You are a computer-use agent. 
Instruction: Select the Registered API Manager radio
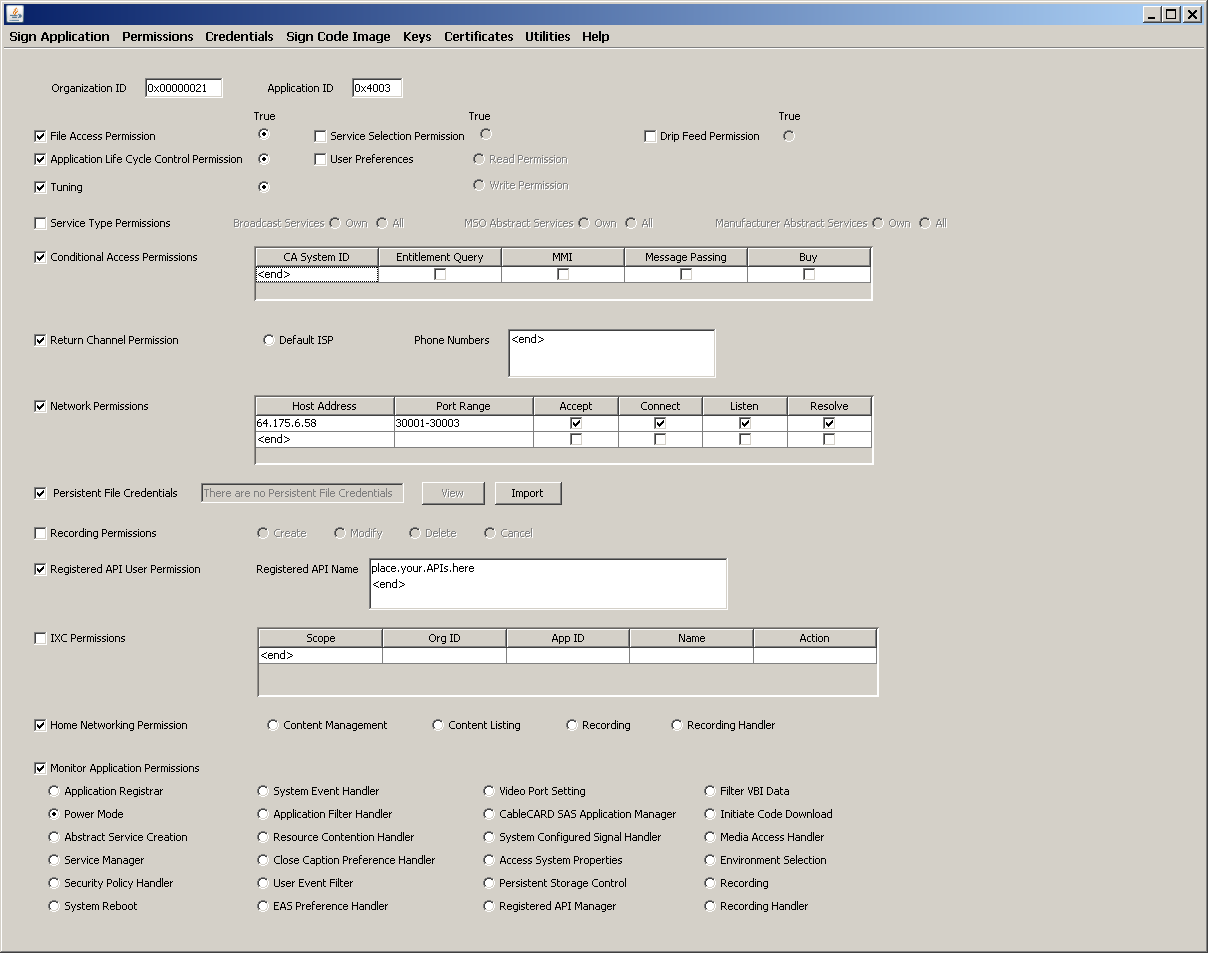coord(489,906)
